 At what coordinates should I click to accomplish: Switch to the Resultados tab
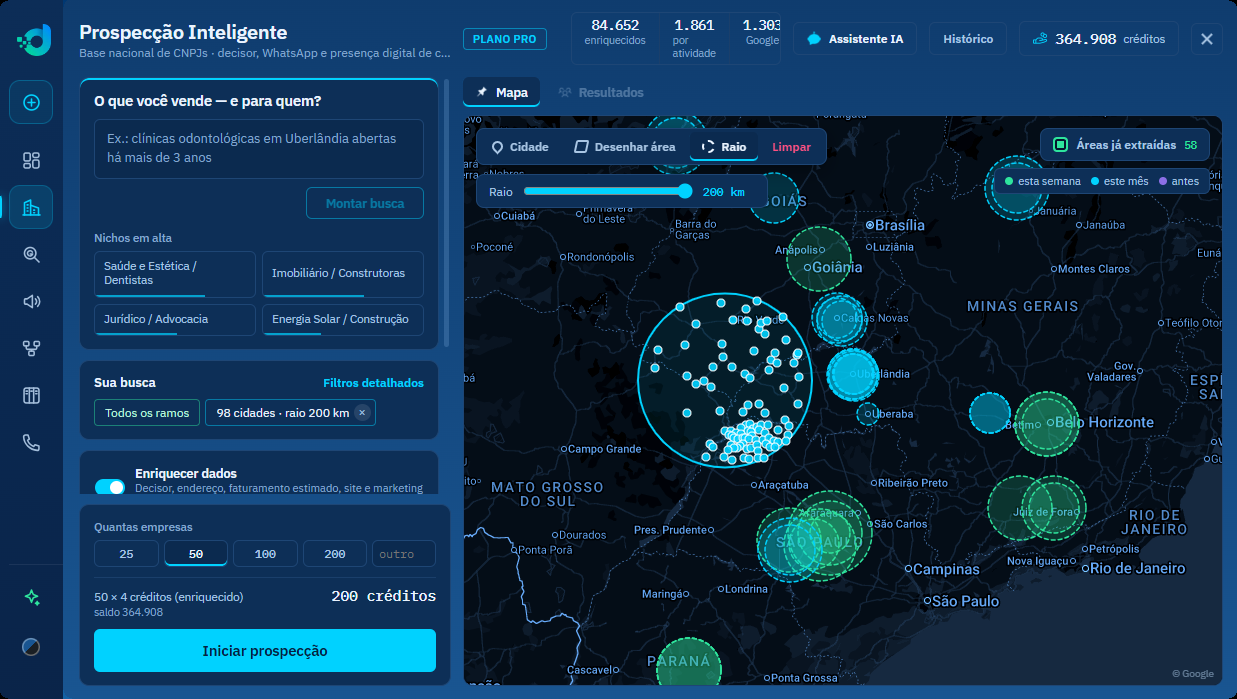(x=601, y=92)
